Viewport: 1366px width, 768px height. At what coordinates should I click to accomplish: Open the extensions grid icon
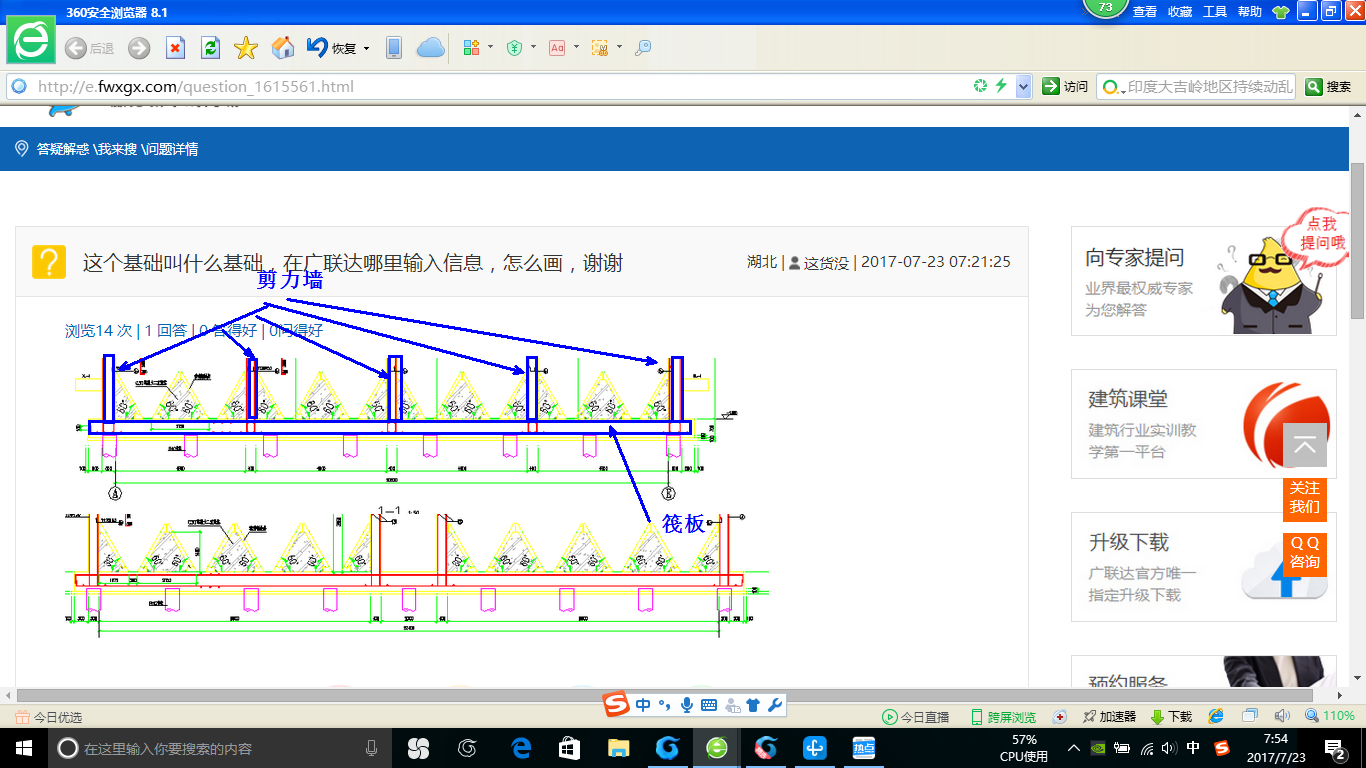coord(471,48)
